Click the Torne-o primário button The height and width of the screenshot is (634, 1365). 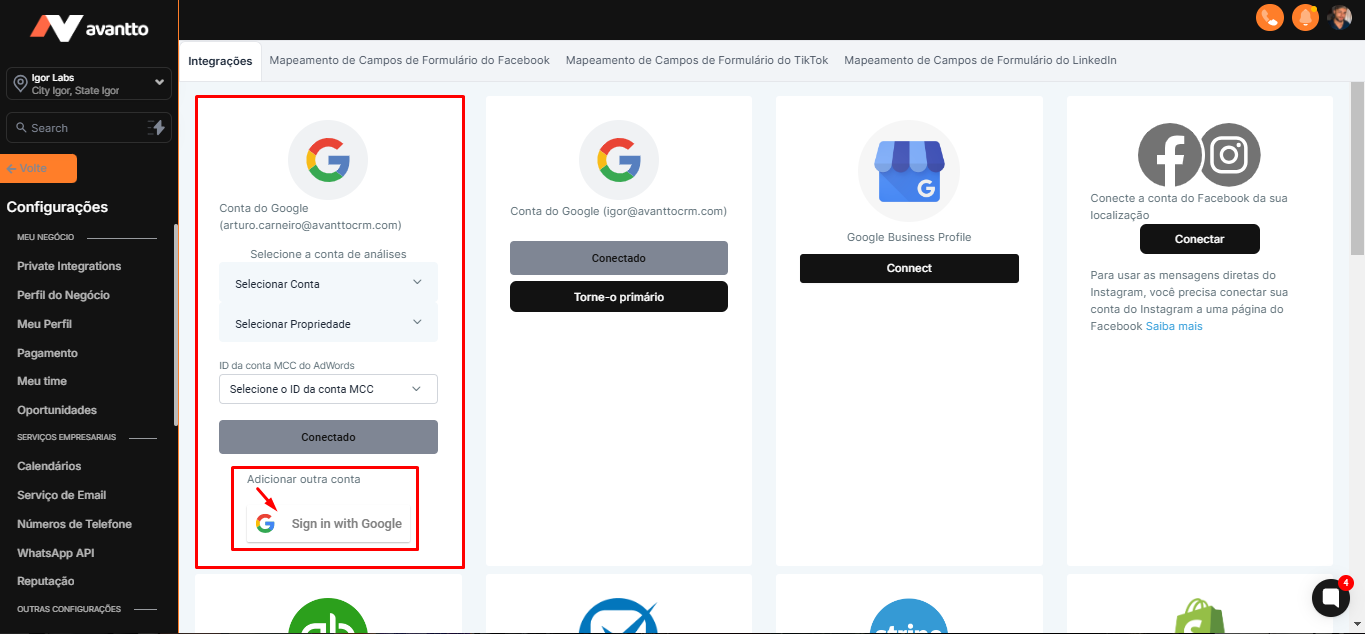618,297
